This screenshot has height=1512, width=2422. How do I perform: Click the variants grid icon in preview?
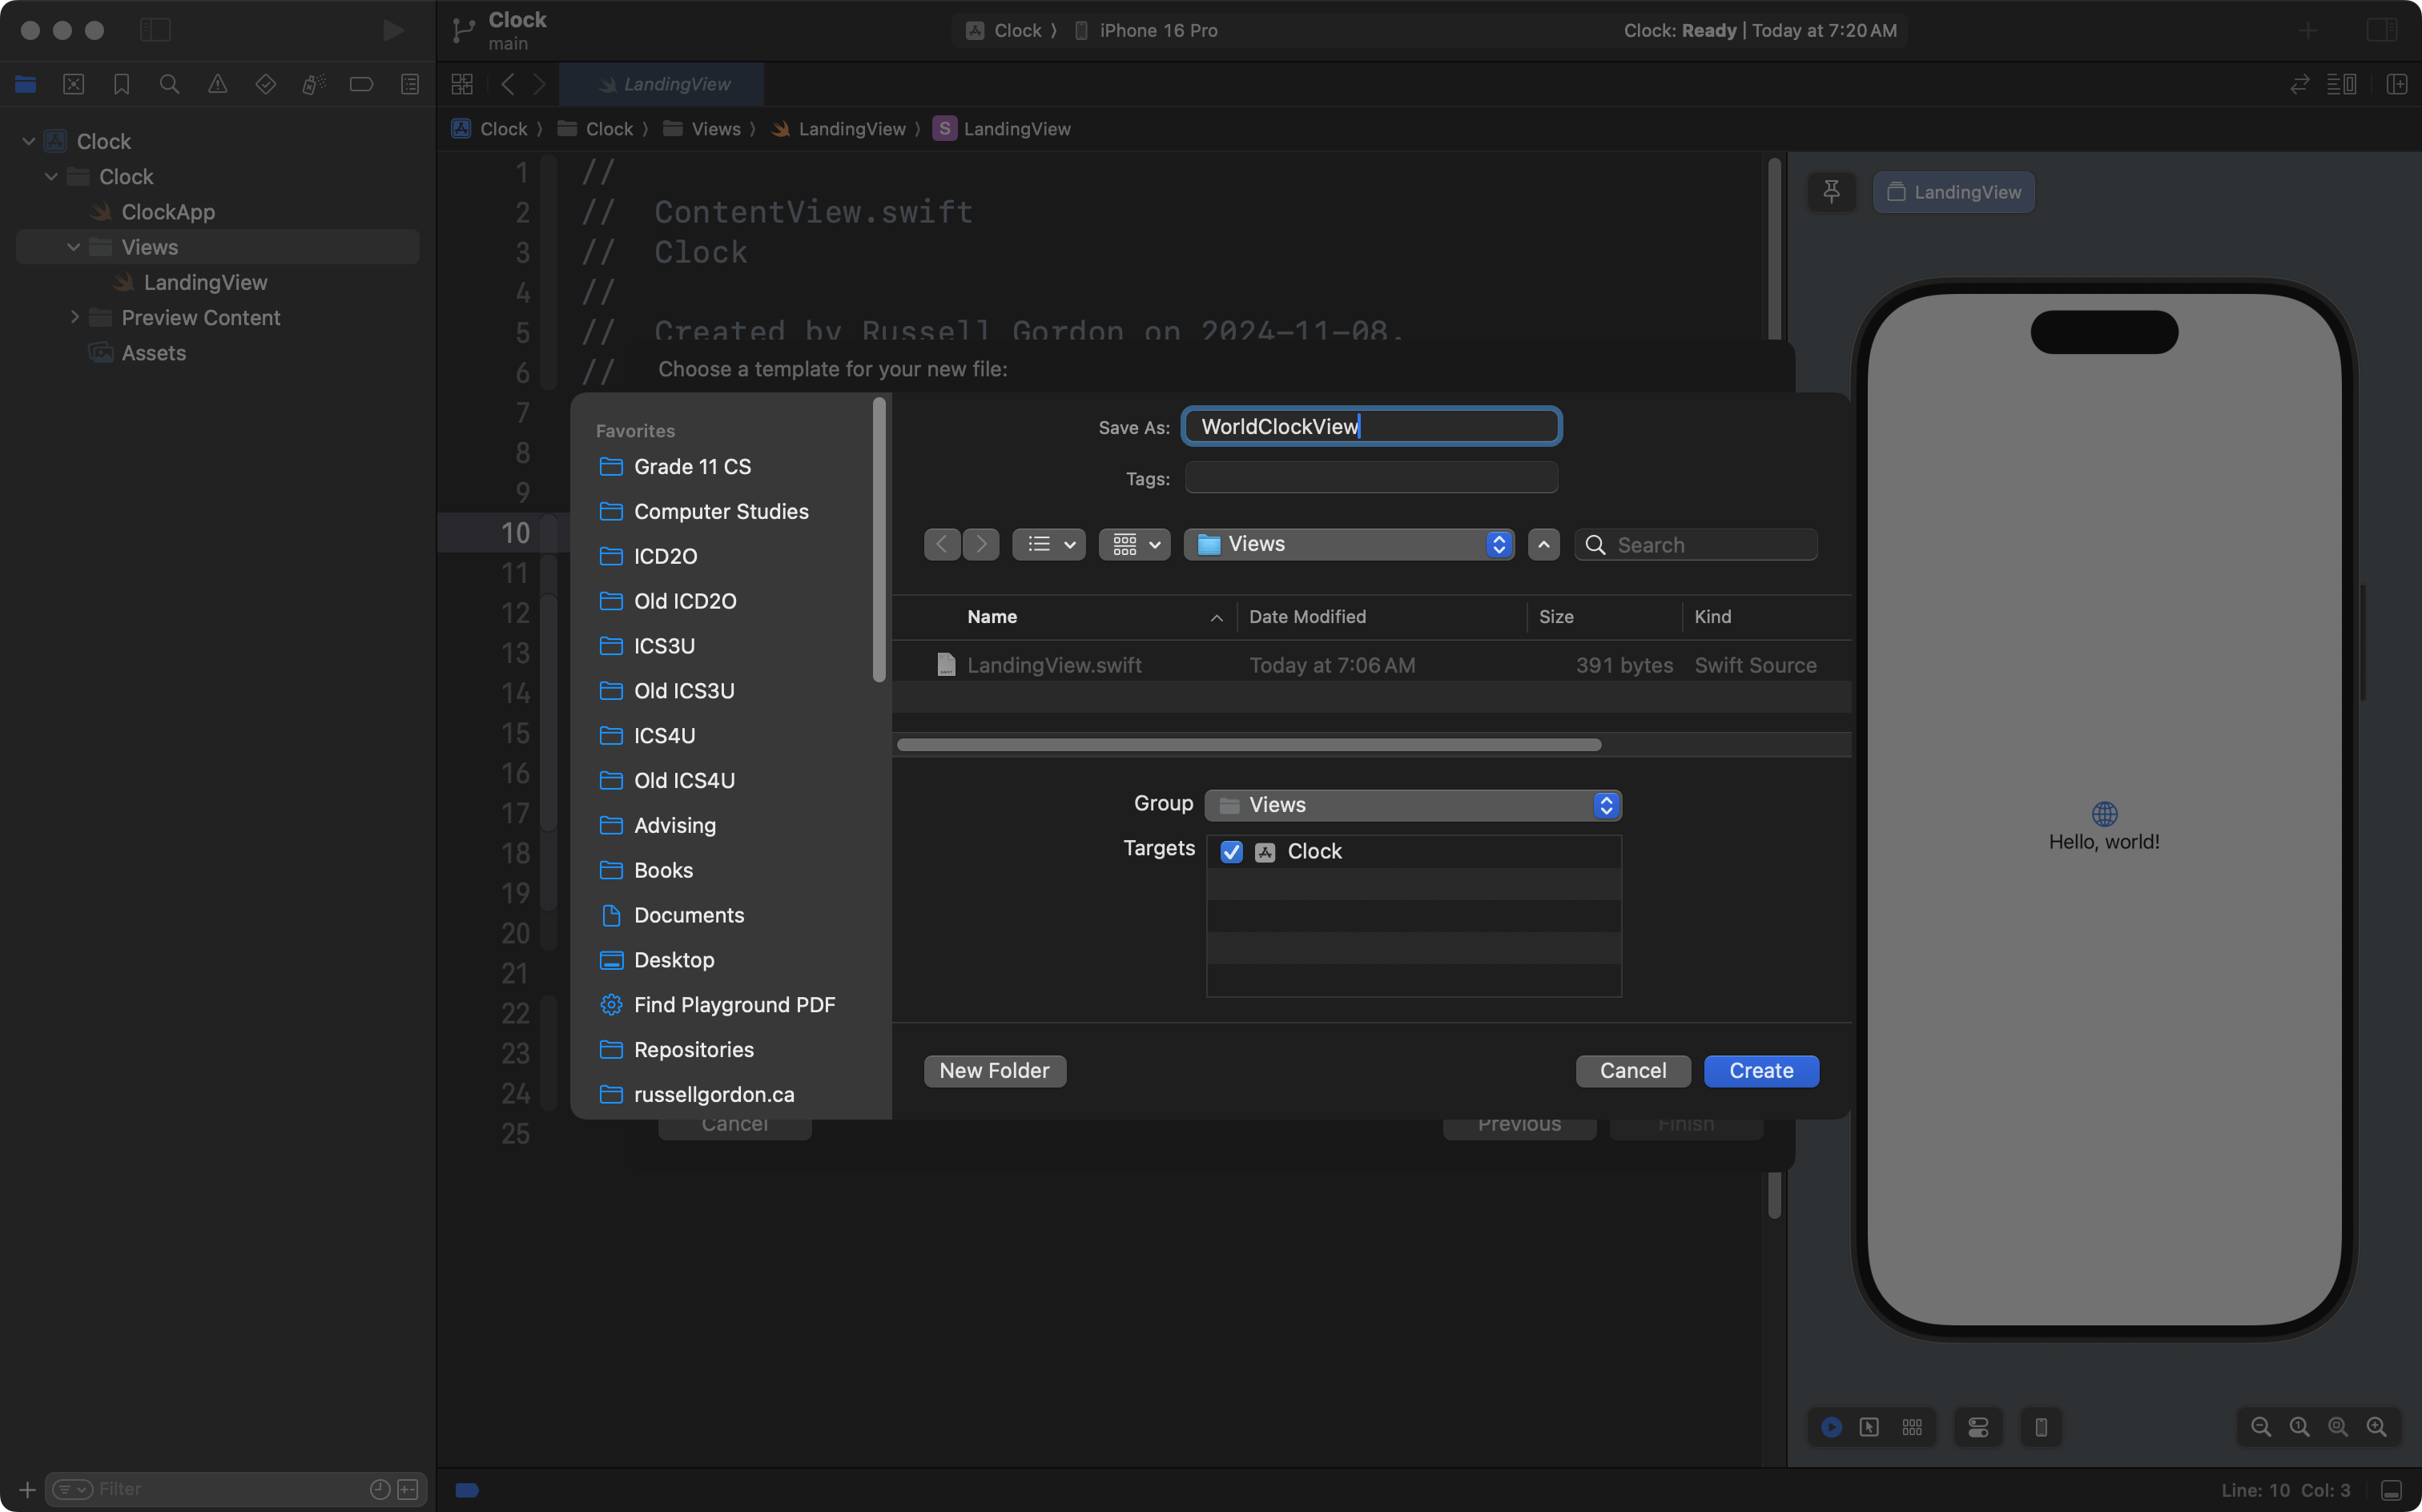coord(1912,1427)
